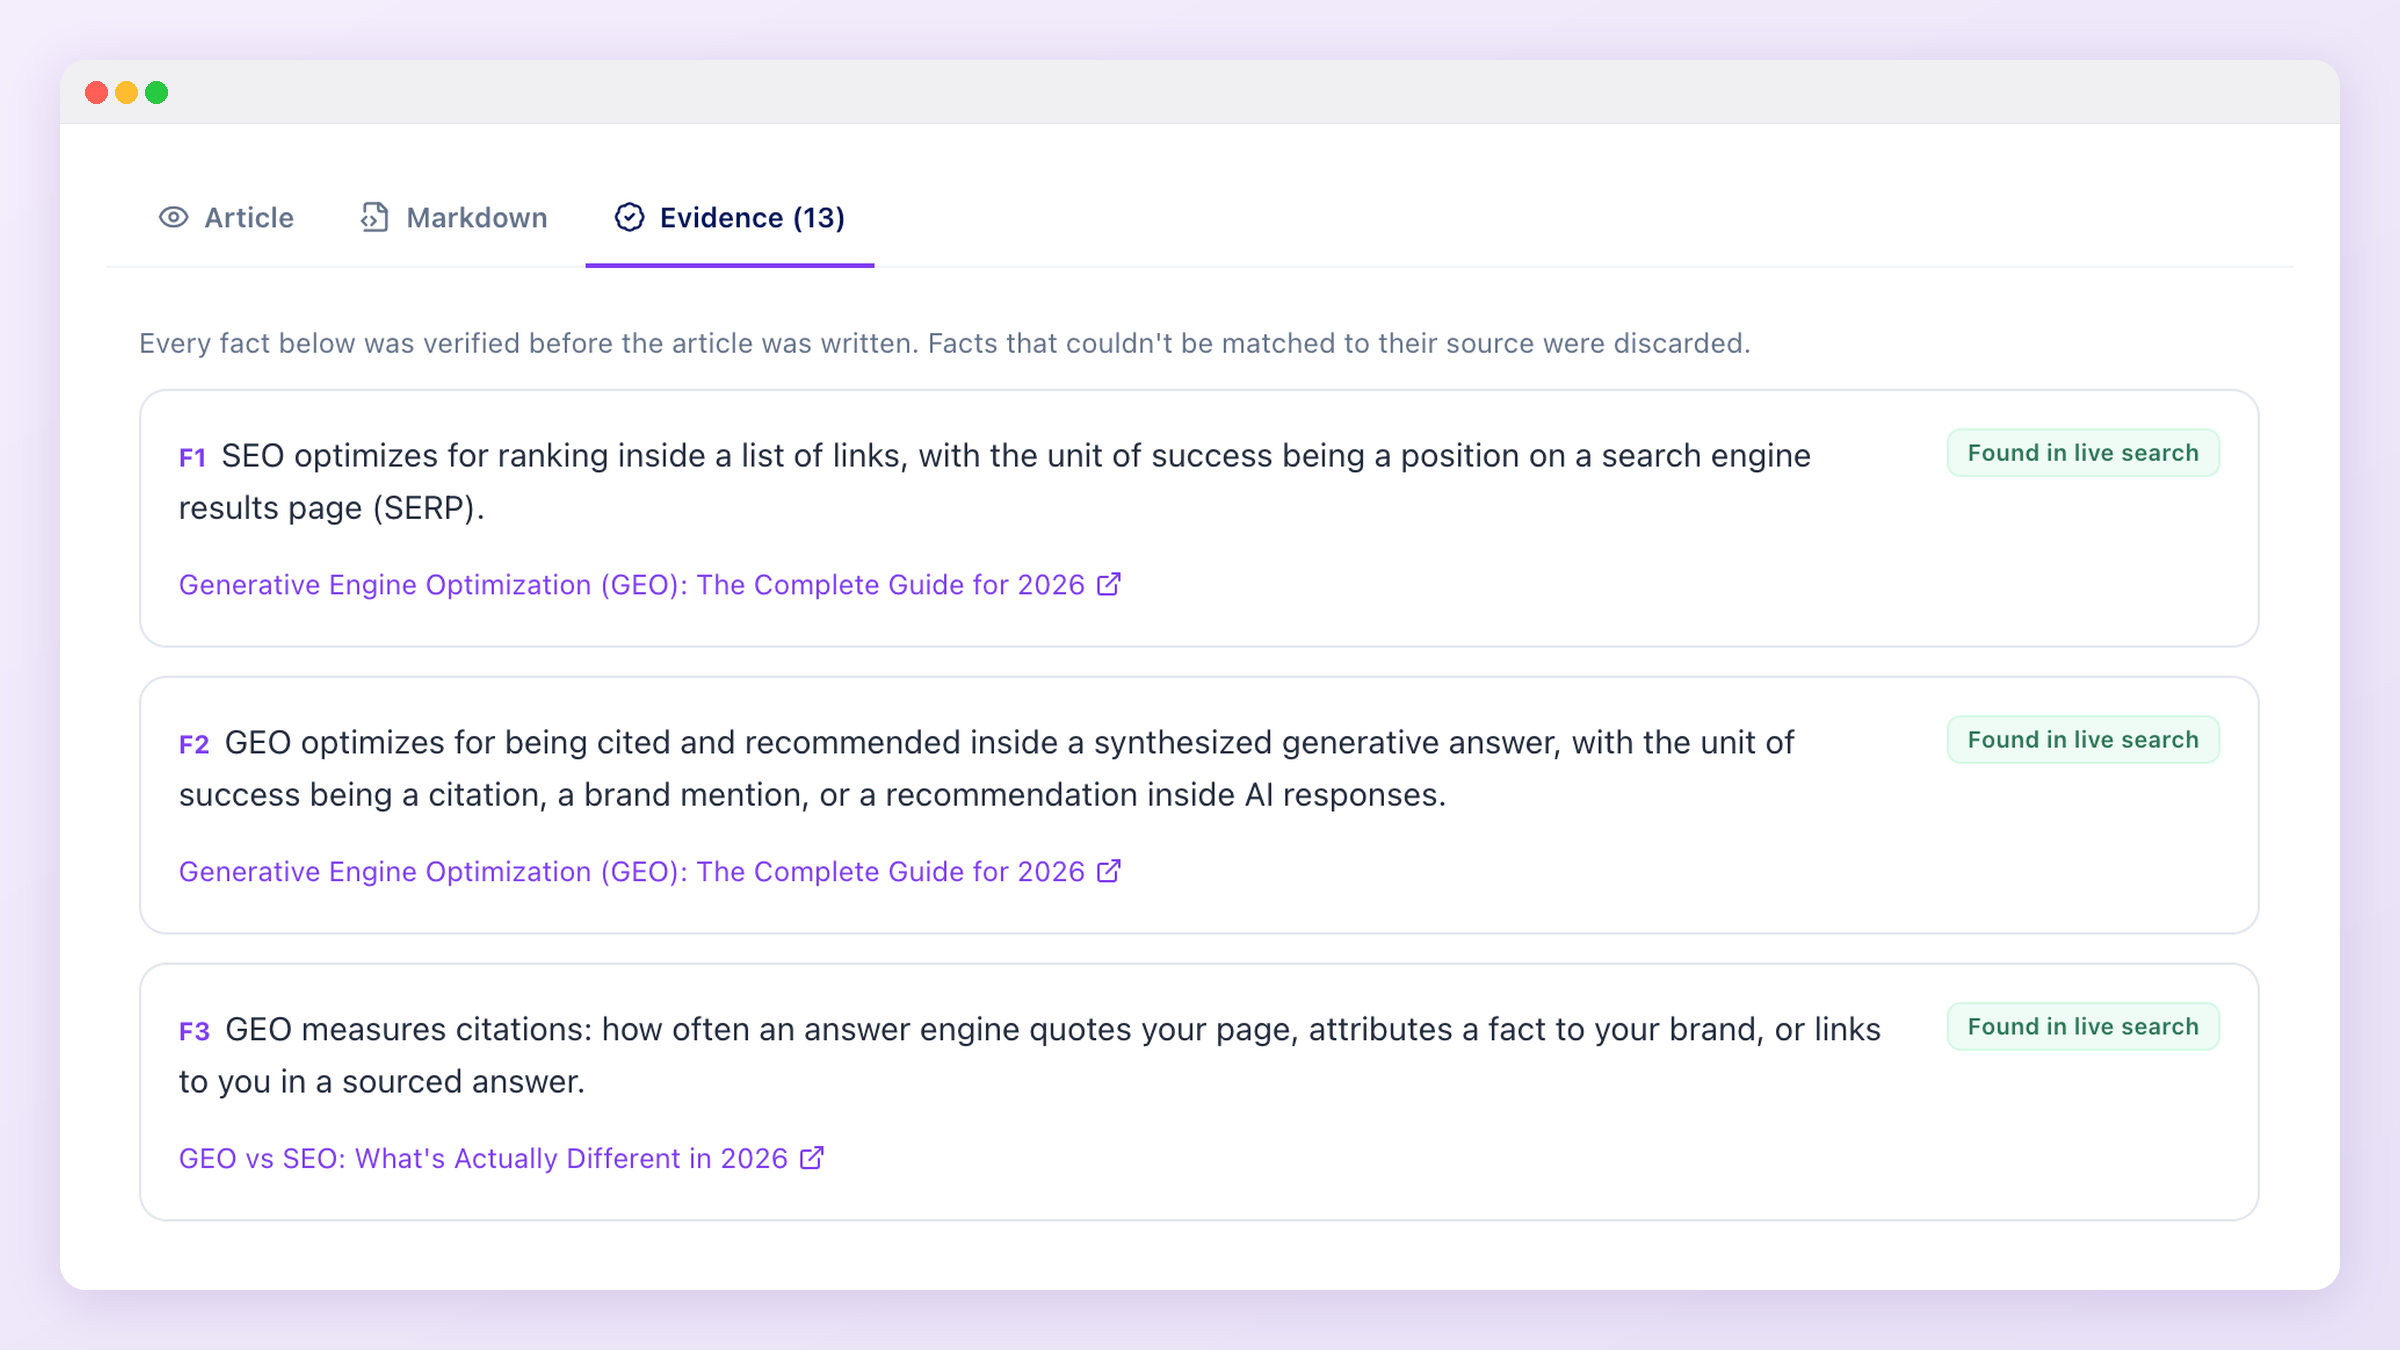Open external link icon on F3 source
This screenshot has width=2400, height=1350.
click(x=812, y=1158)
